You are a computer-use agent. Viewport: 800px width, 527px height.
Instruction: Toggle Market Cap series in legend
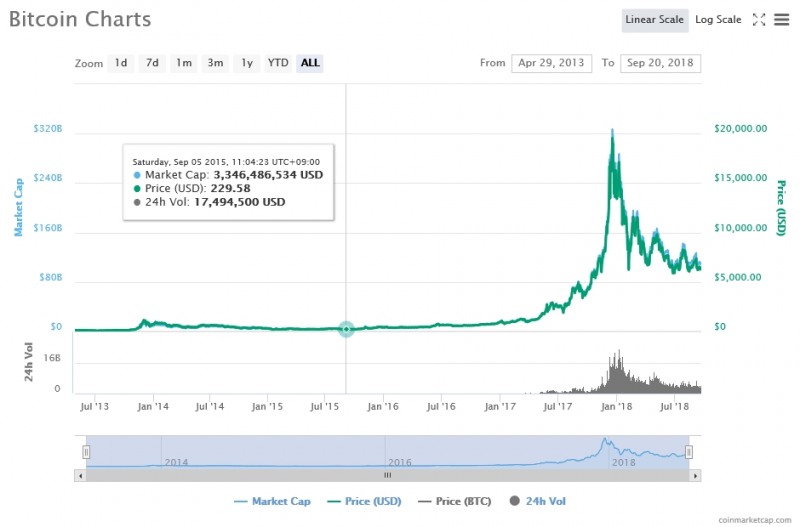pyautogui.click(x=272, y=501)
